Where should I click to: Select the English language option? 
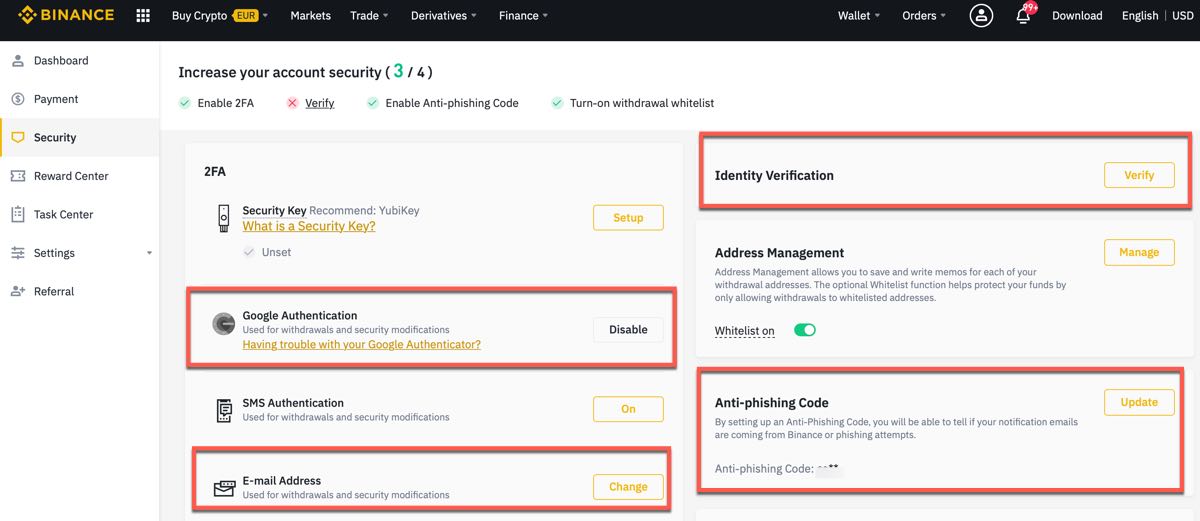coord(1140,16)
